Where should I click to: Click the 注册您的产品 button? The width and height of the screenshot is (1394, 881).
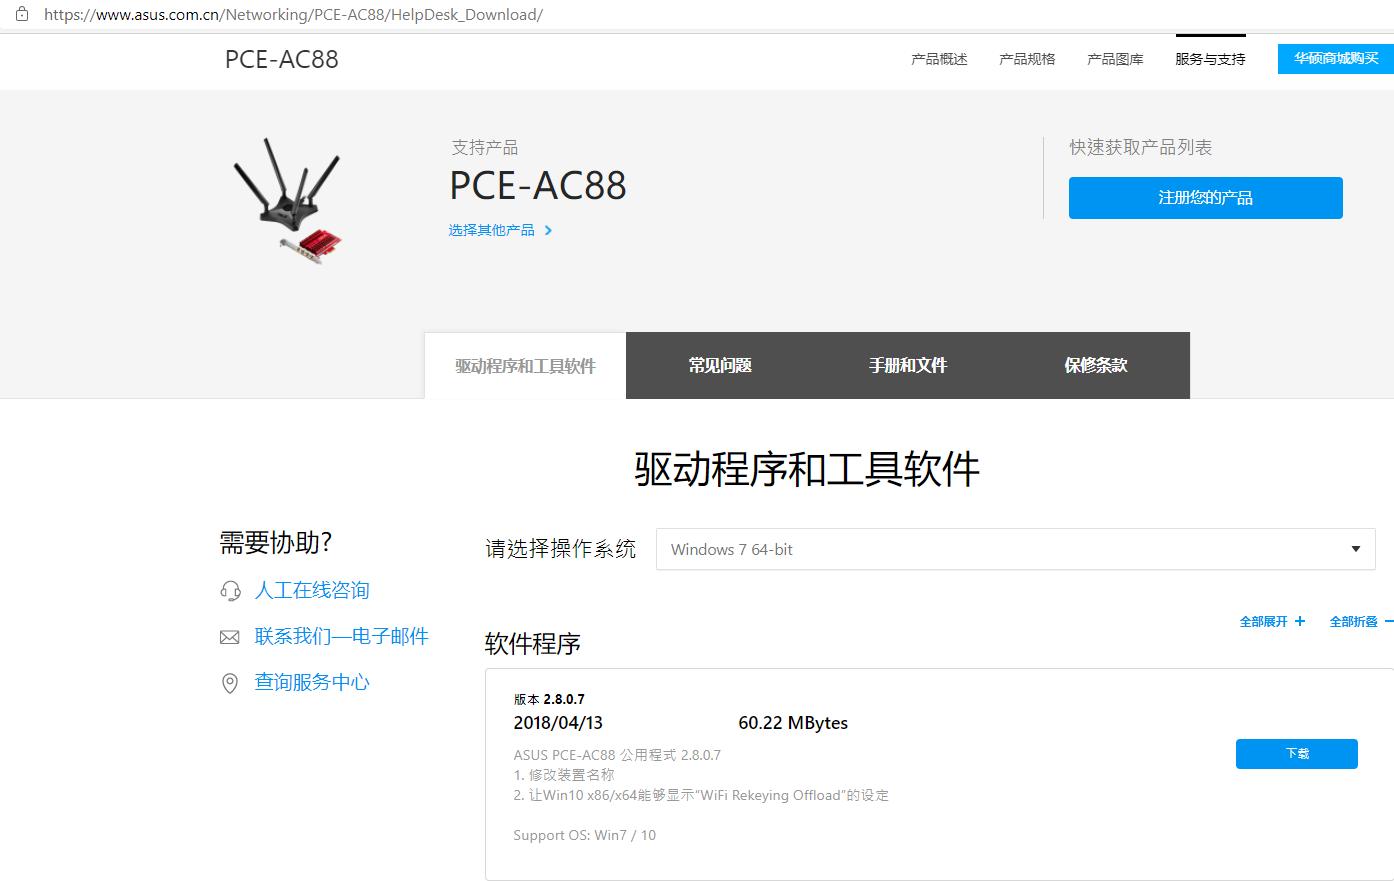[x=1205, y=198]
